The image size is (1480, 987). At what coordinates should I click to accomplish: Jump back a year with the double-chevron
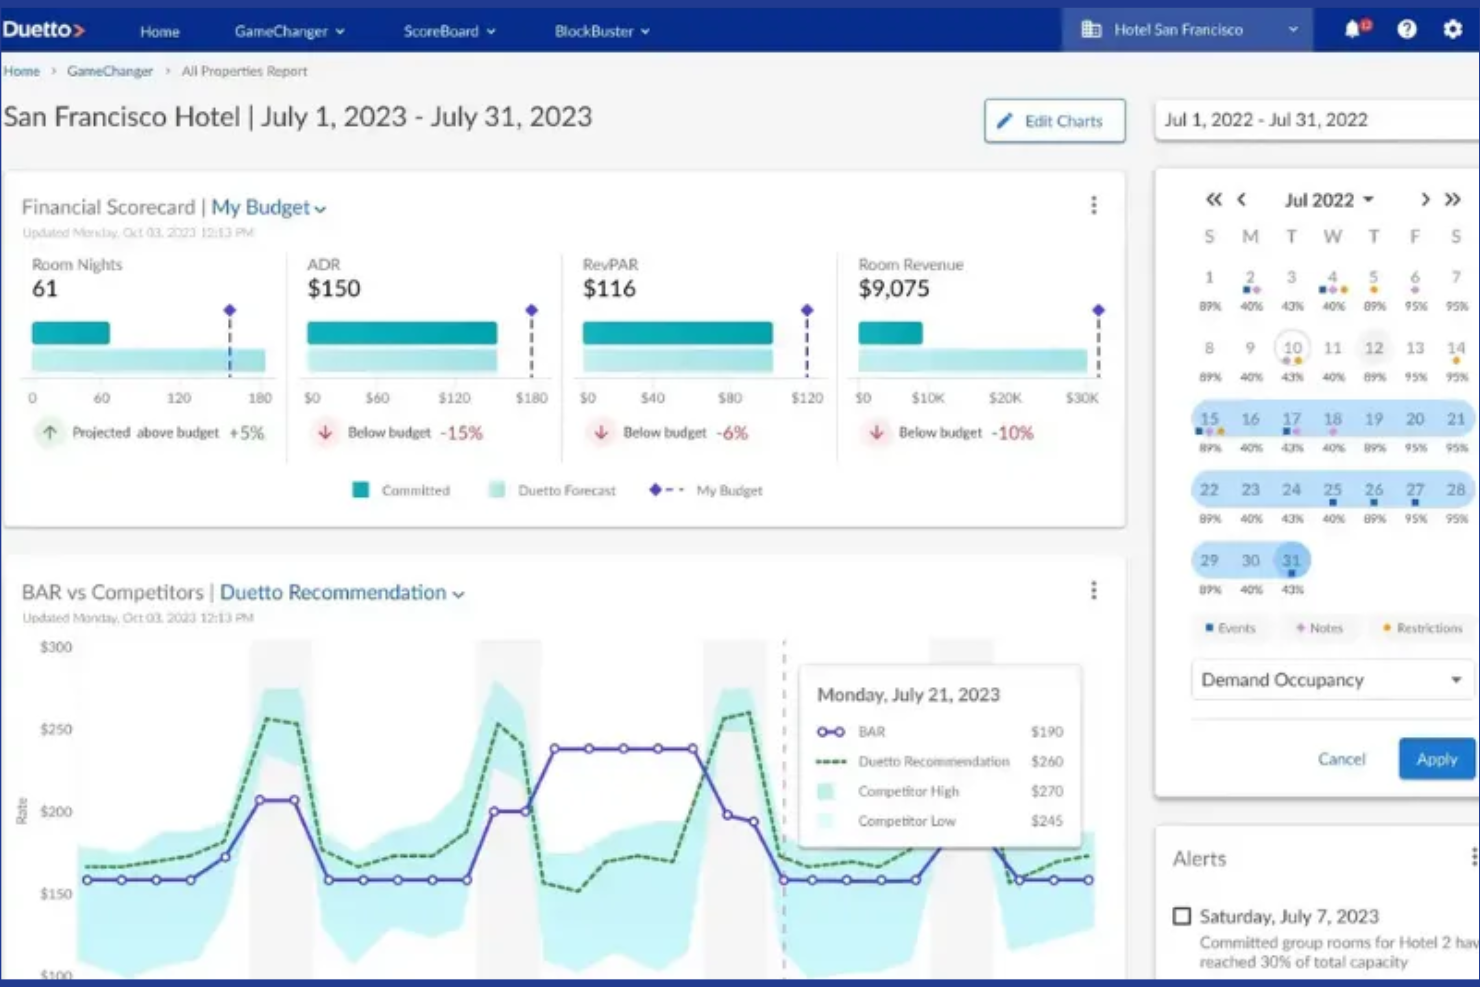point(1212,199)
